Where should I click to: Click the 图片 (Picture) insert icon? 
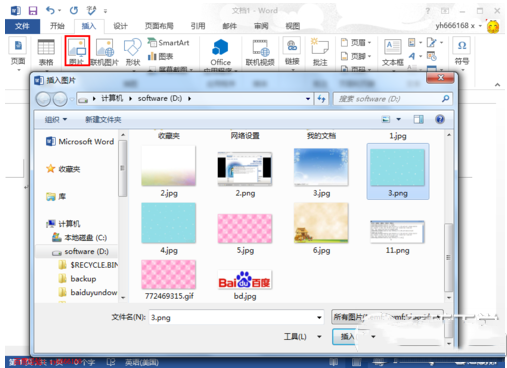[x=77, y=51]
